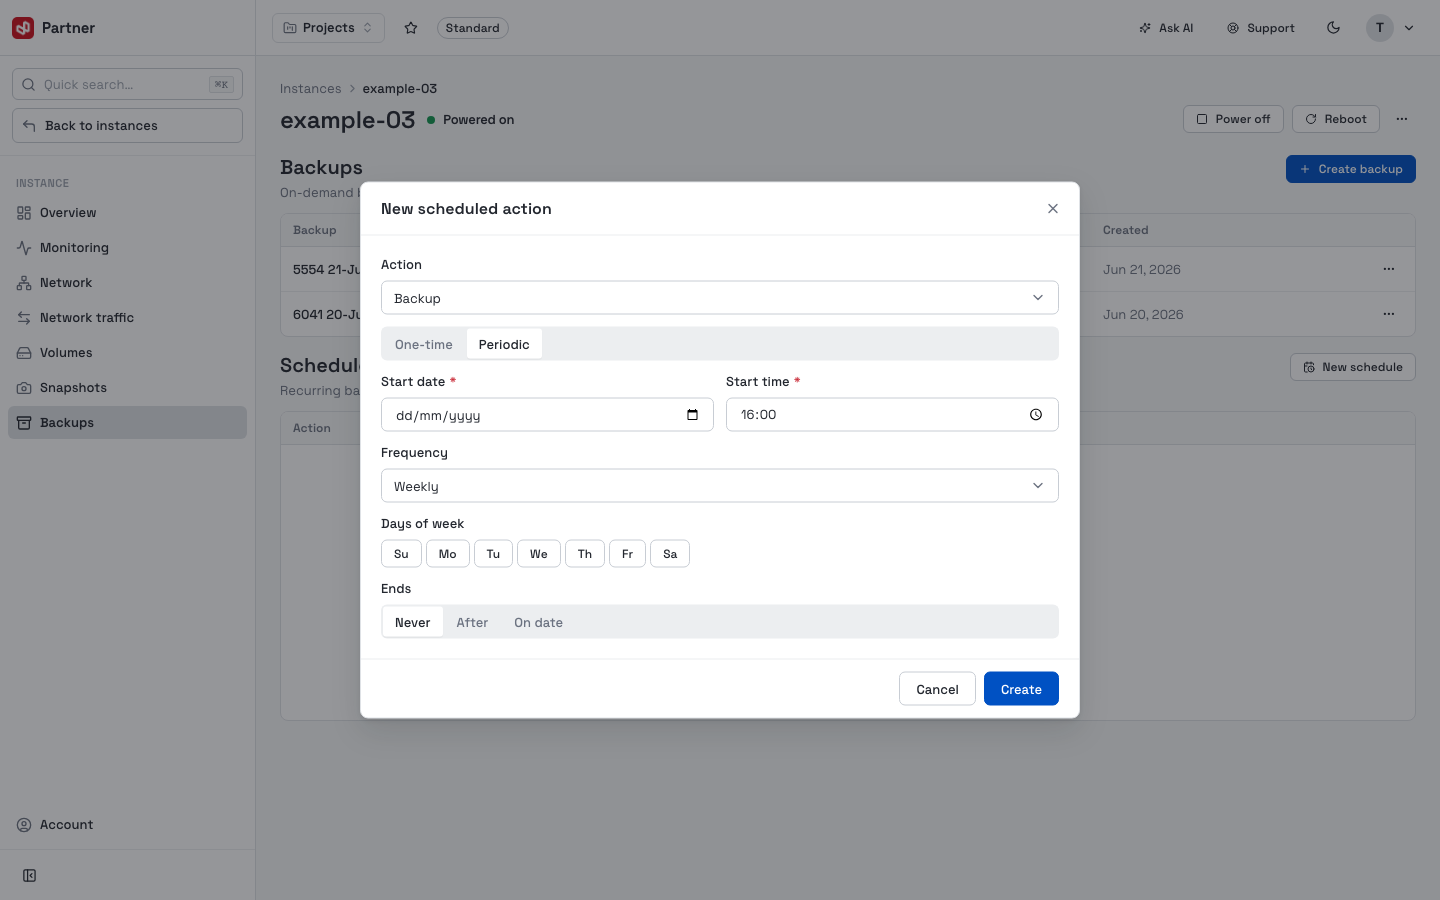Go to Overview in sidebar
The width and height of the screenshot is (1440, 900).
(x=127, y=213)
